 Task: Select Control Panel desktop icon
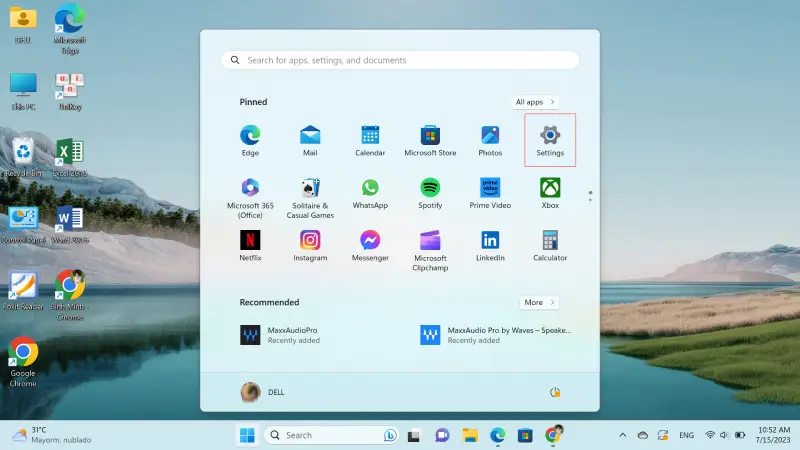[x=23, y=224]
